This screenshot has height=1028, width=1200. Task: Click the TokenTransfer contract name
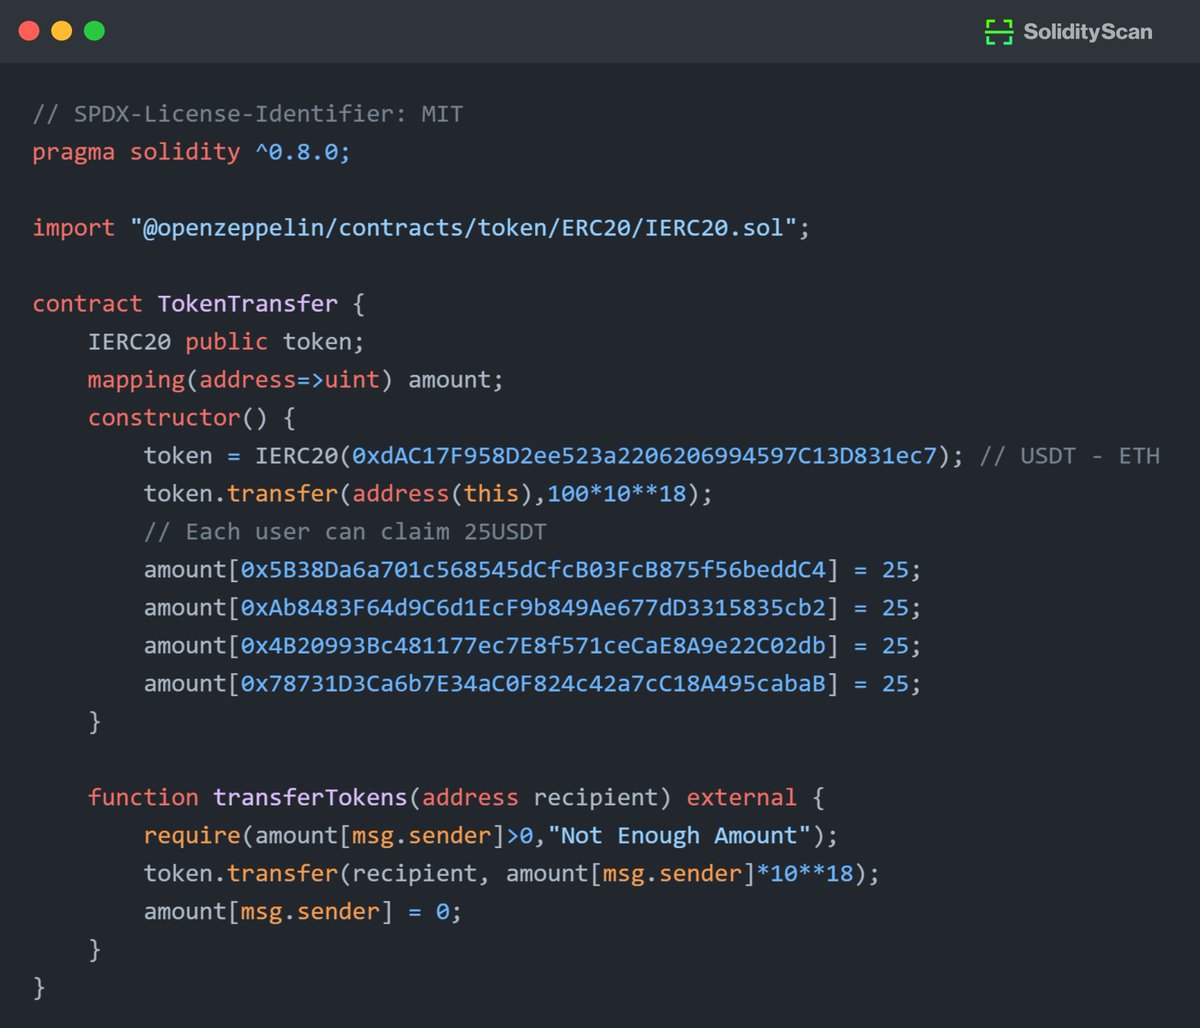(248, 303)
